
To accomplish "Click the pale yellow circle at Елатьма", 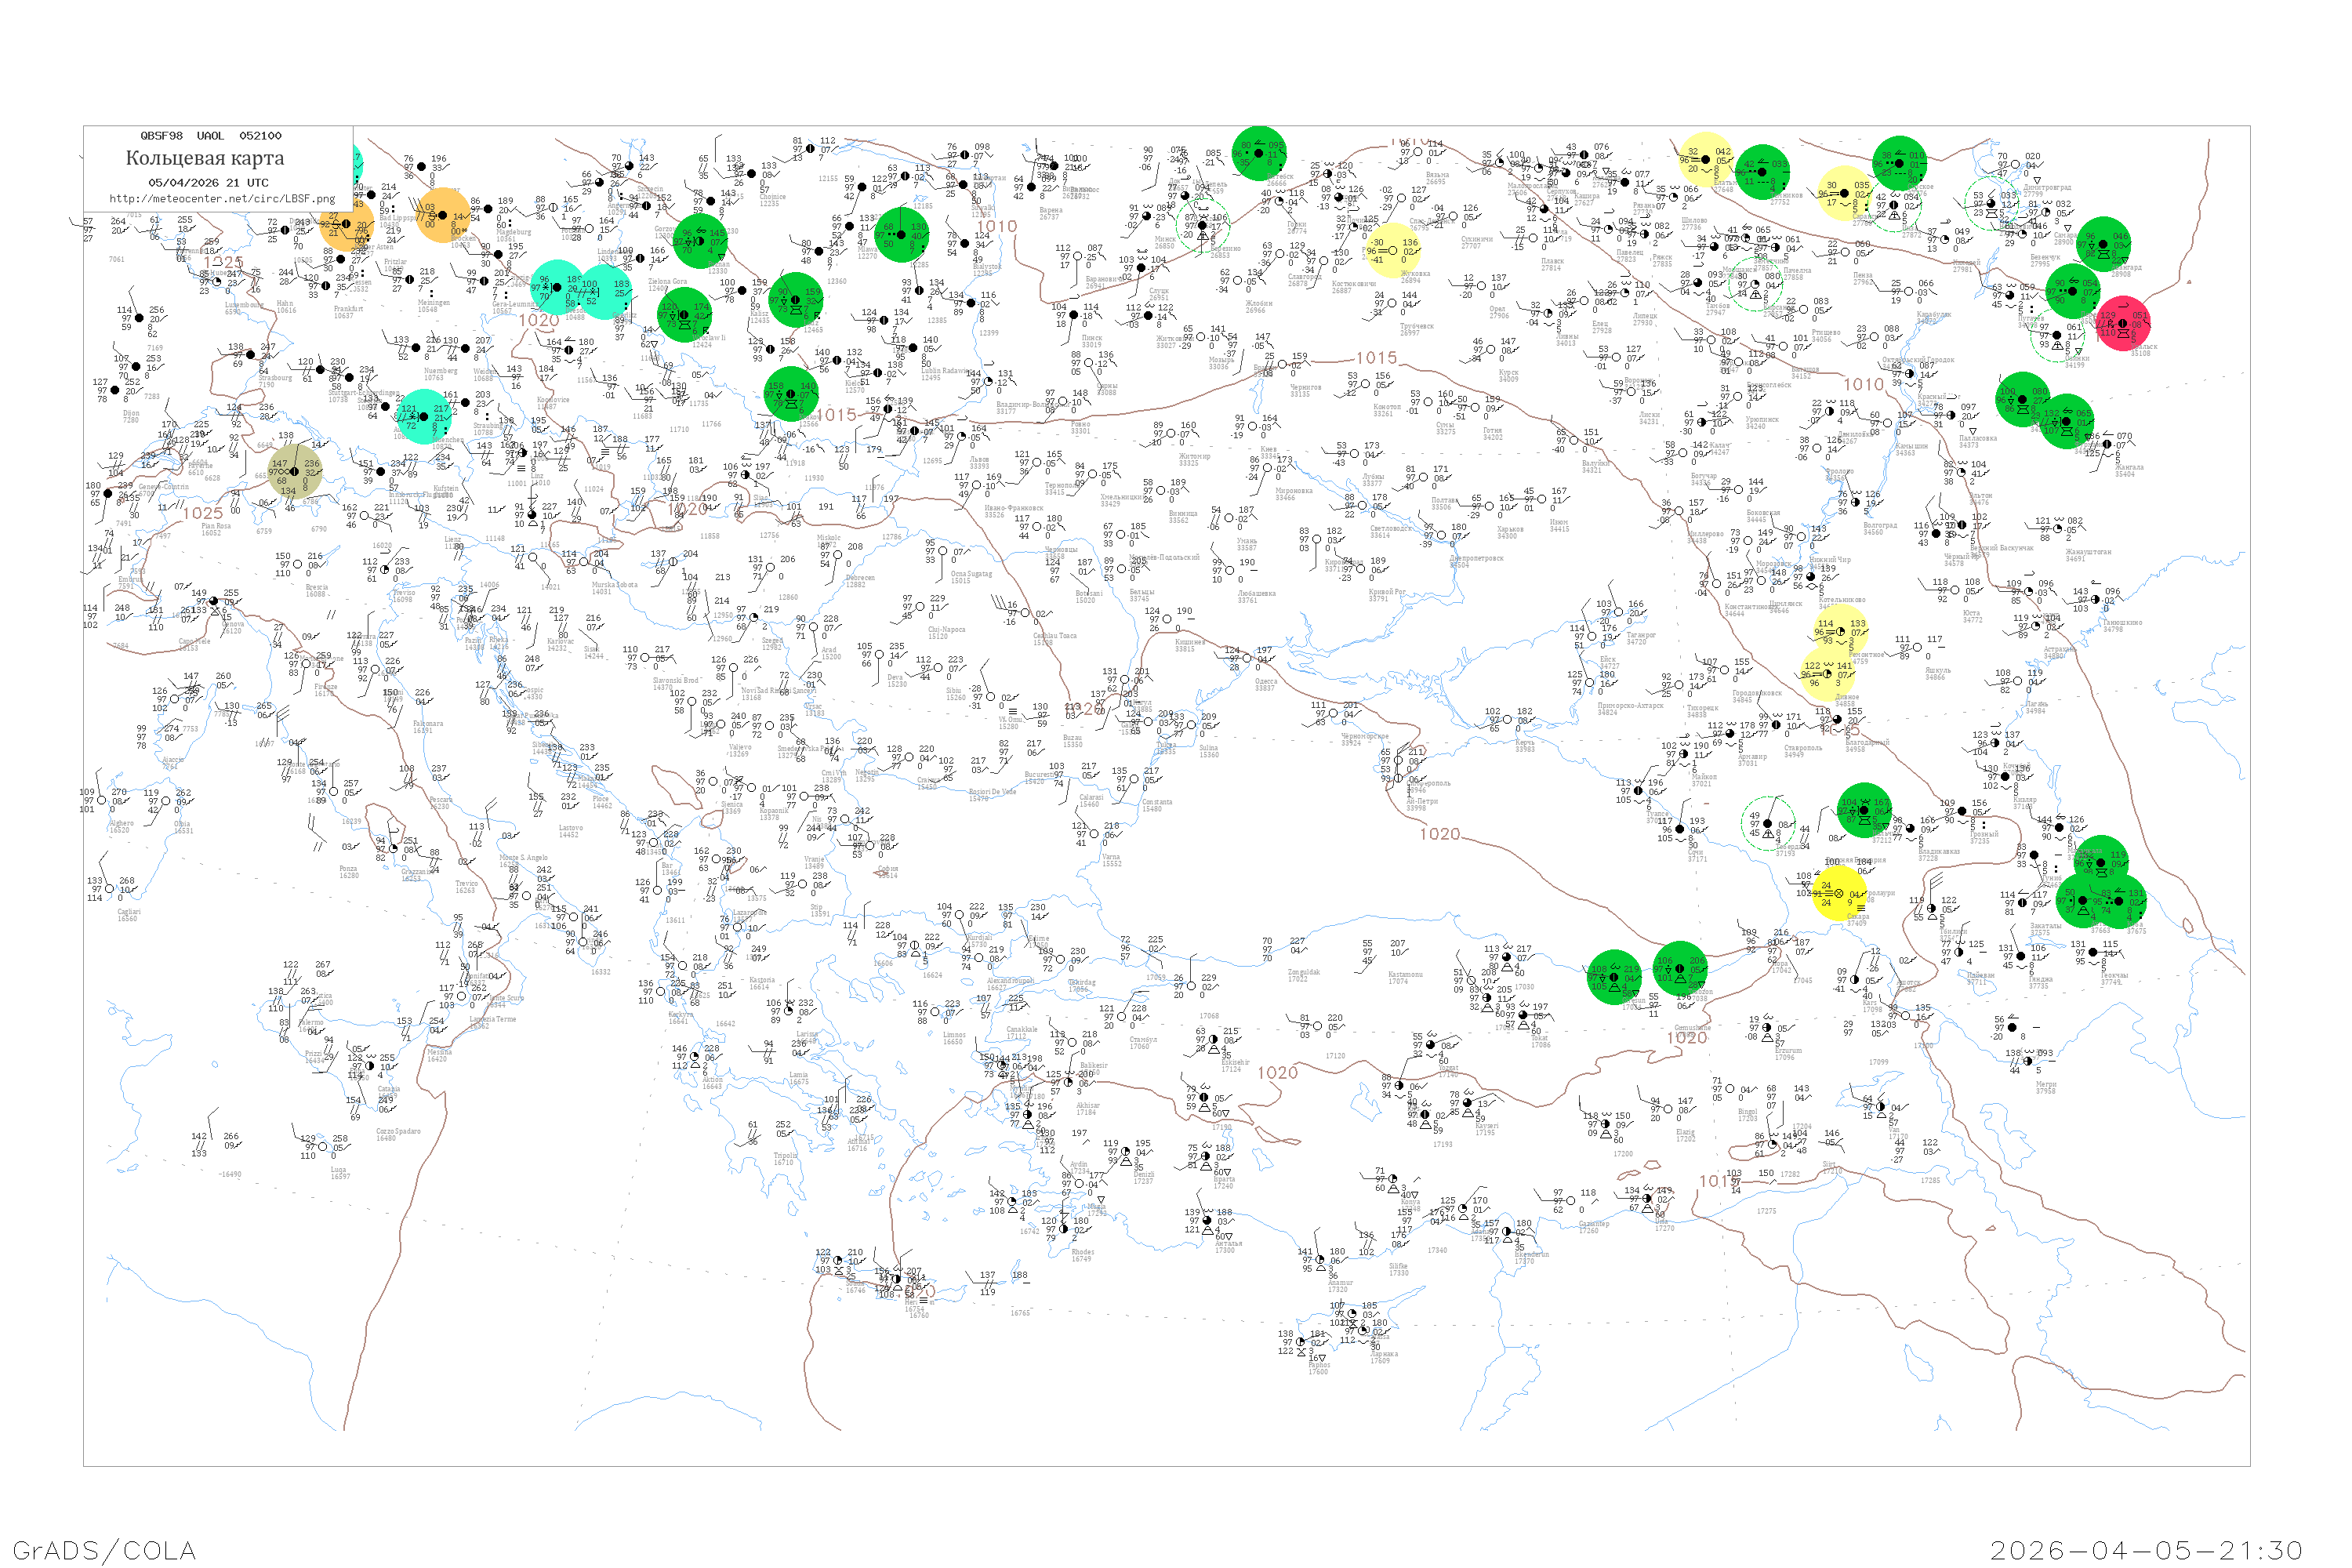I will [x=1706, y=159].
